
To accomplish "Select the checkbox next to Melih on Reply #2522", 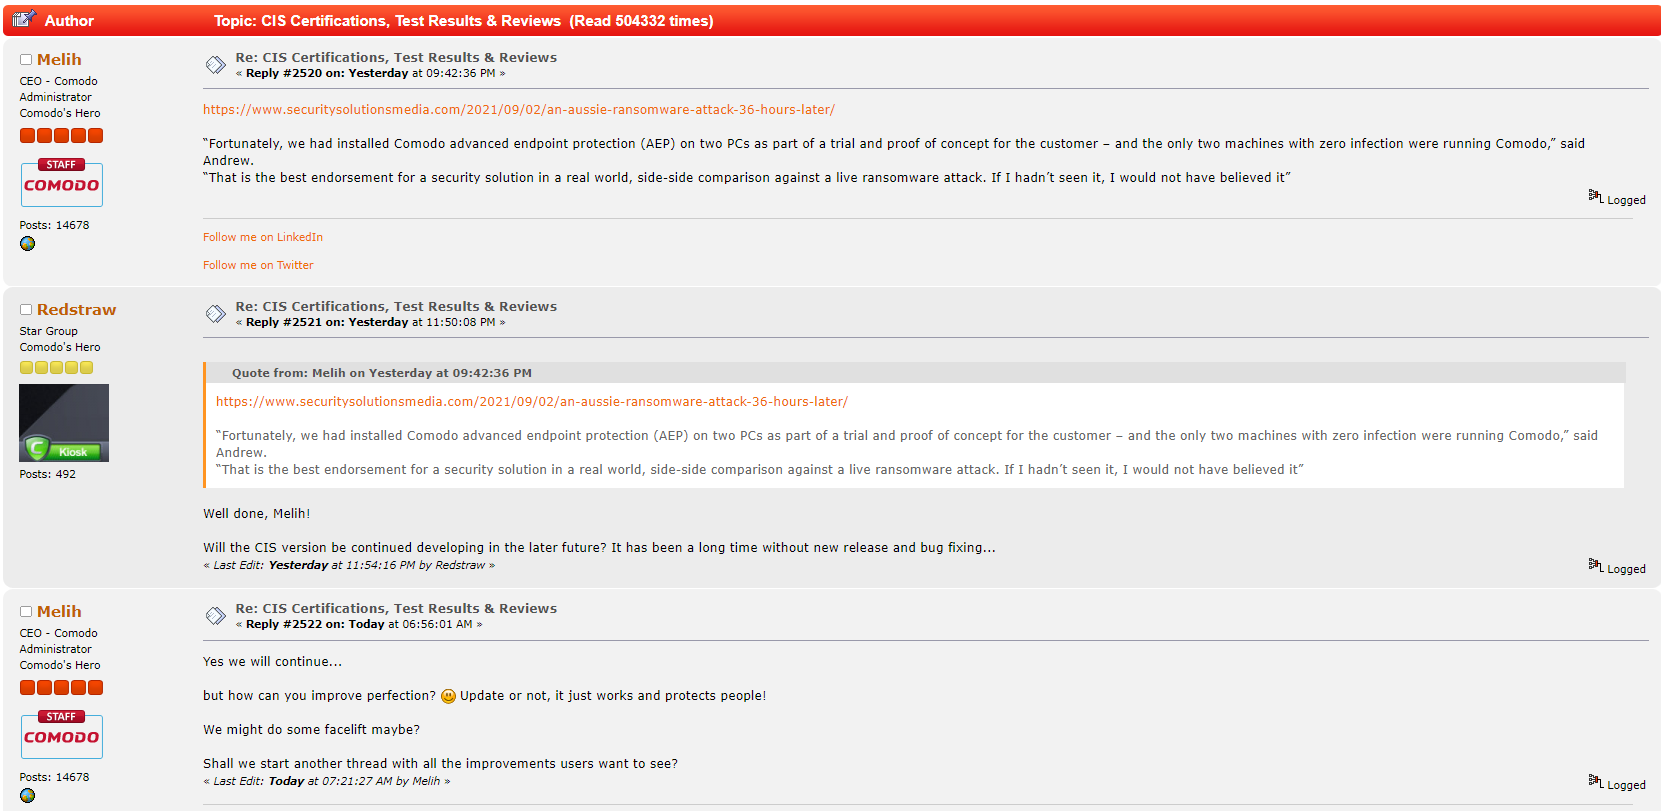I will [x=26, y=612].
